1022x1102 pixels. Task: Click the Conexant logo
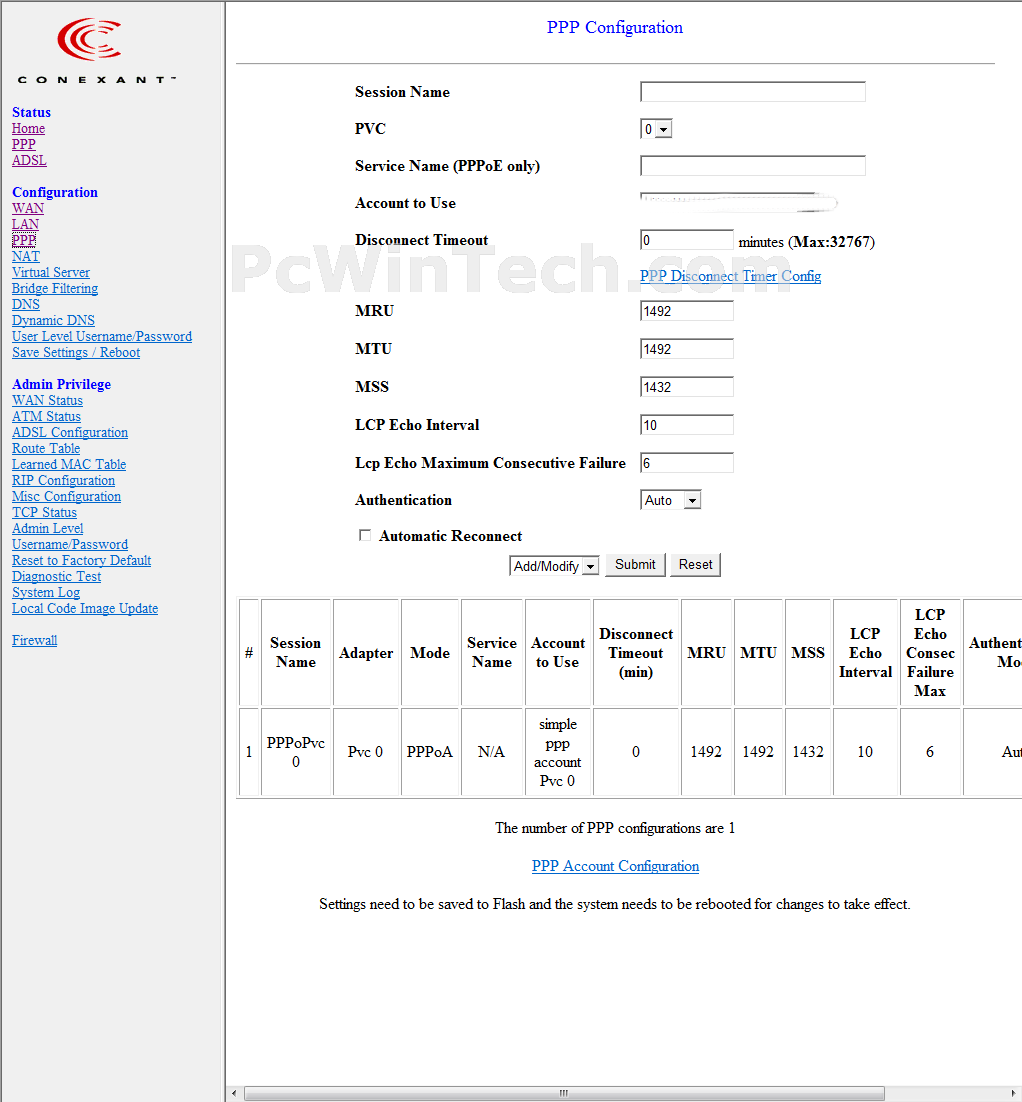tap(96, 51)
